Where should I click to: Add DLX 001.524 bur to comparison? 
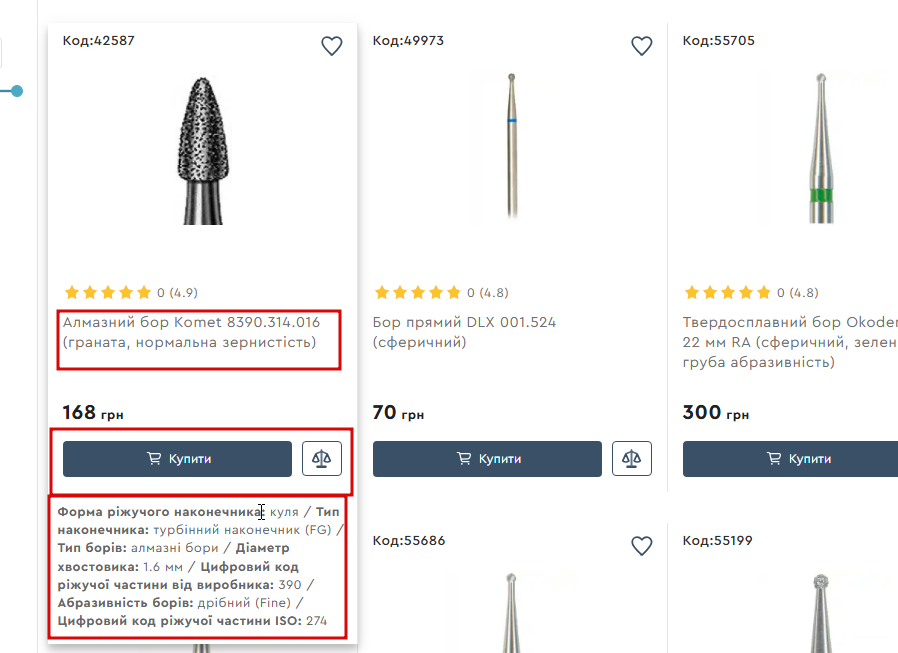632,459
